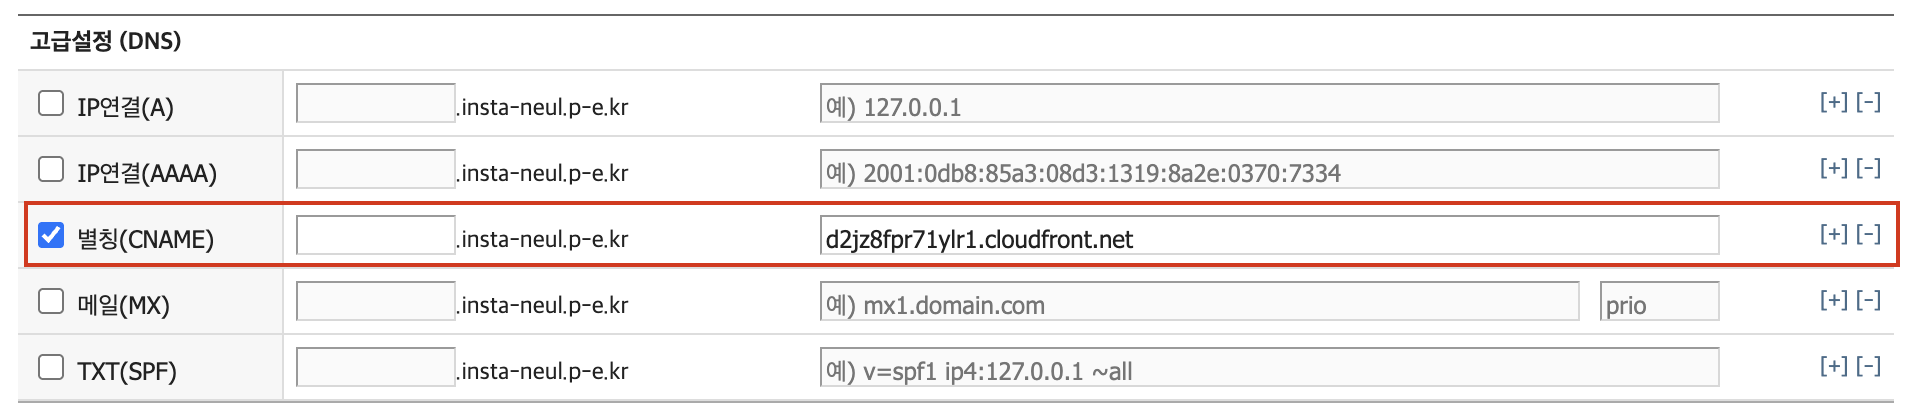Viewport: 1916px width, 420px height.
Task: Enable the IP연결(A) checkbox
Action: click(x=51, y=103)
